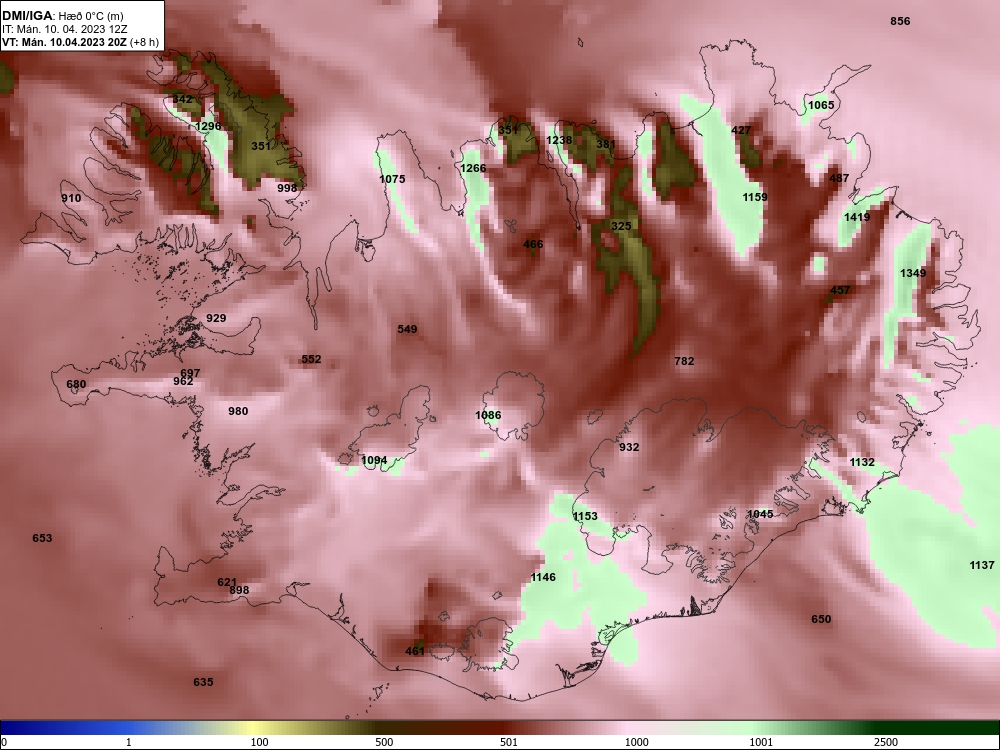The width and height of the screenshot is (1000, 750).
Task: Select the 650 value label
Action: [821, 619]
